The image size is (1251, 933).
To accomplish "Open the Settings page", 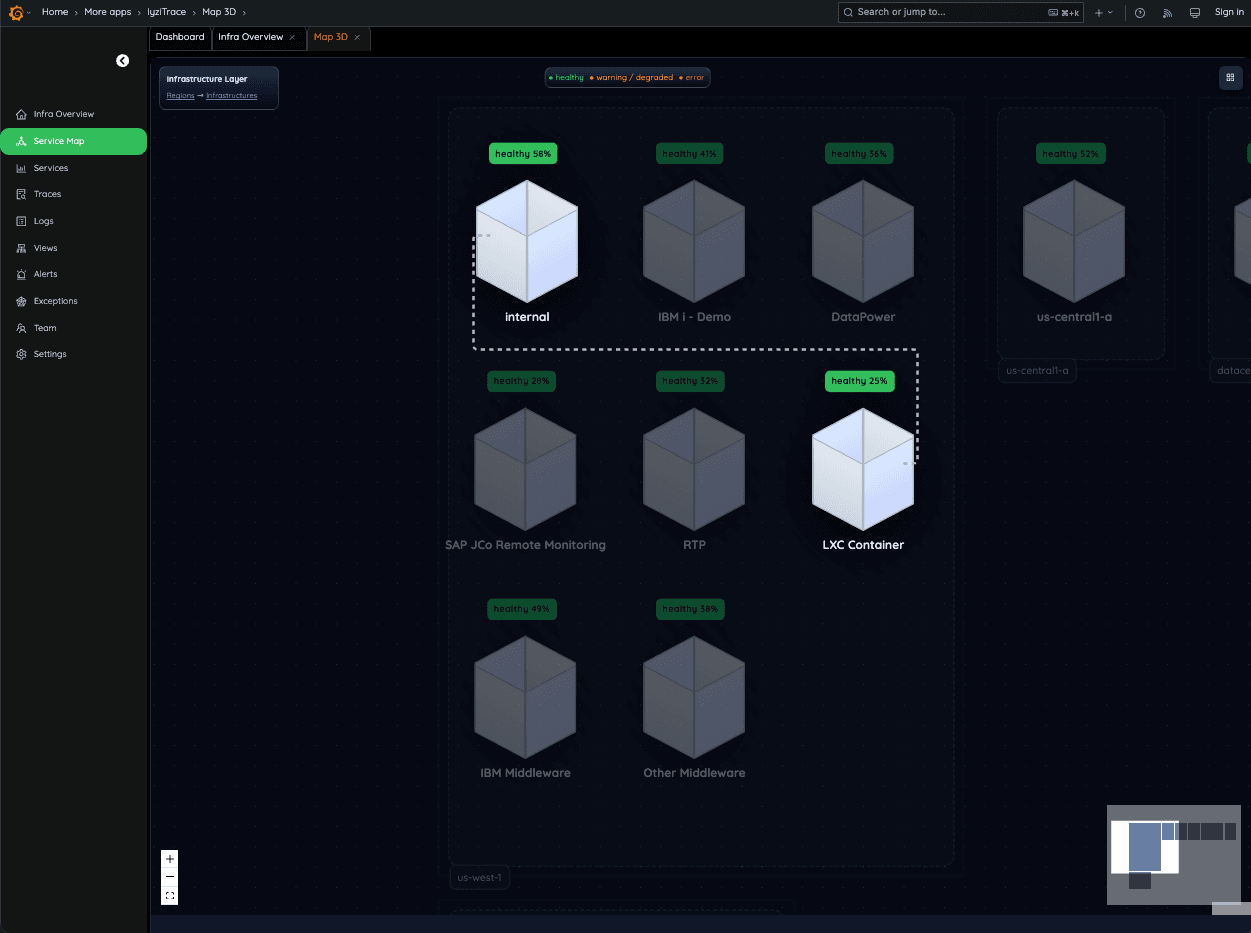I will pyautogui.click(x=49, y=354).
